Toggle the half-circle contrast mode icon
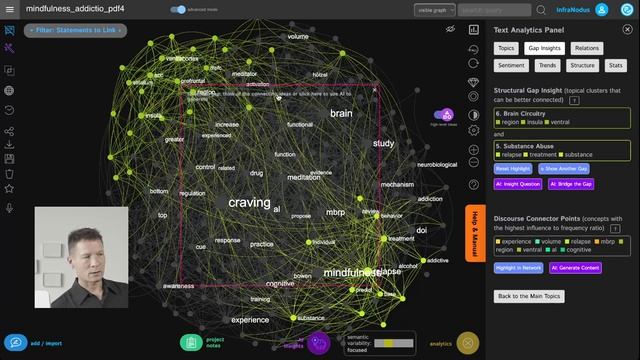The image size is (640, 360). tap(473, 115)
